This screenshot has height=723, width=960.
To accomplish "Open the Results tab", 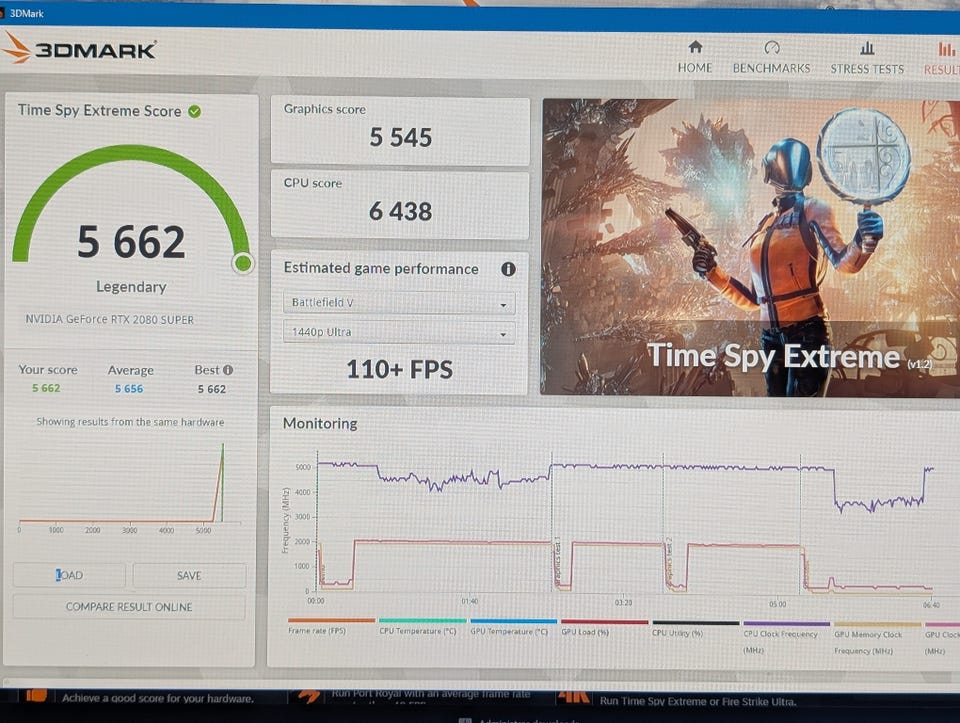I will click(x=943, y=59).
